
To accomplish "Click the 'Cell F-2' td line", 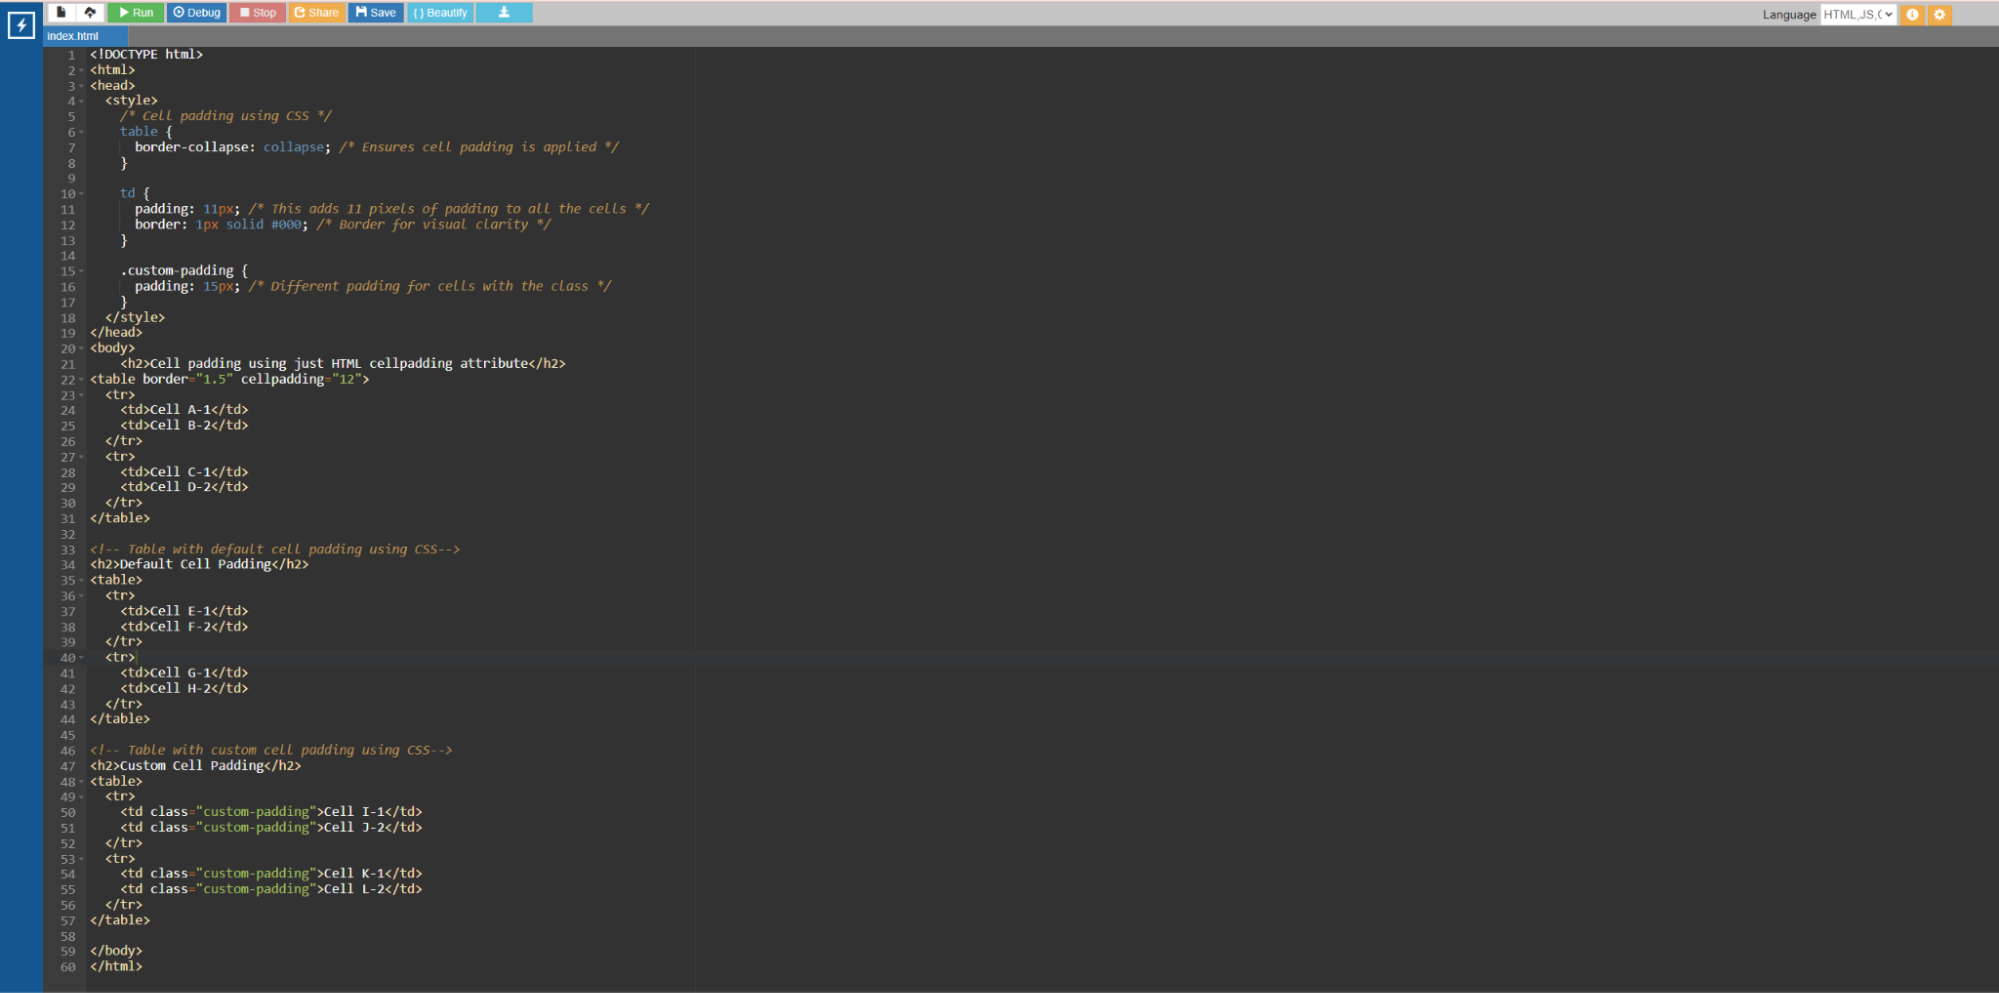I will point(184,627).
